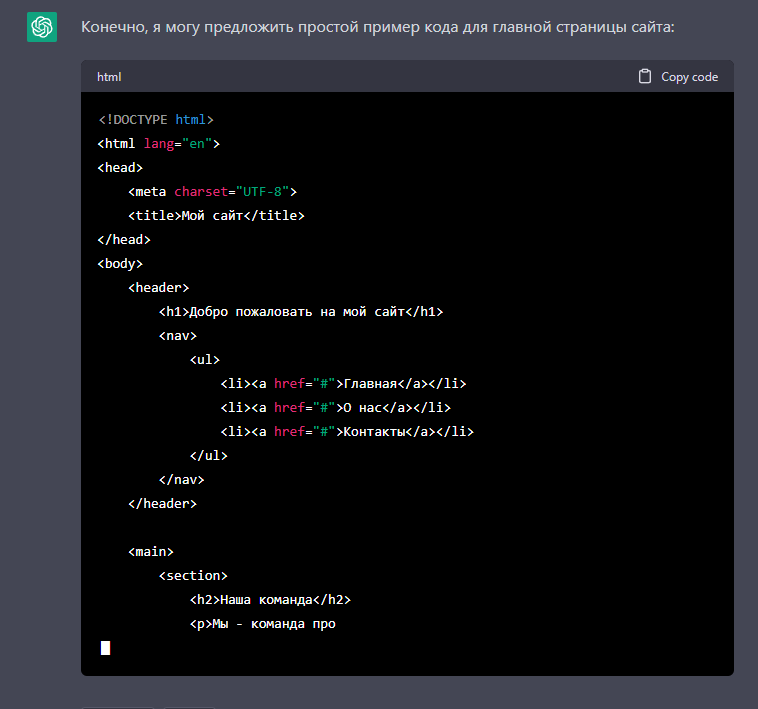Viewport: 758px width, 709px height.
Task: Click the h1 Добро пожаловать line
Action: [x=301, y=312]
